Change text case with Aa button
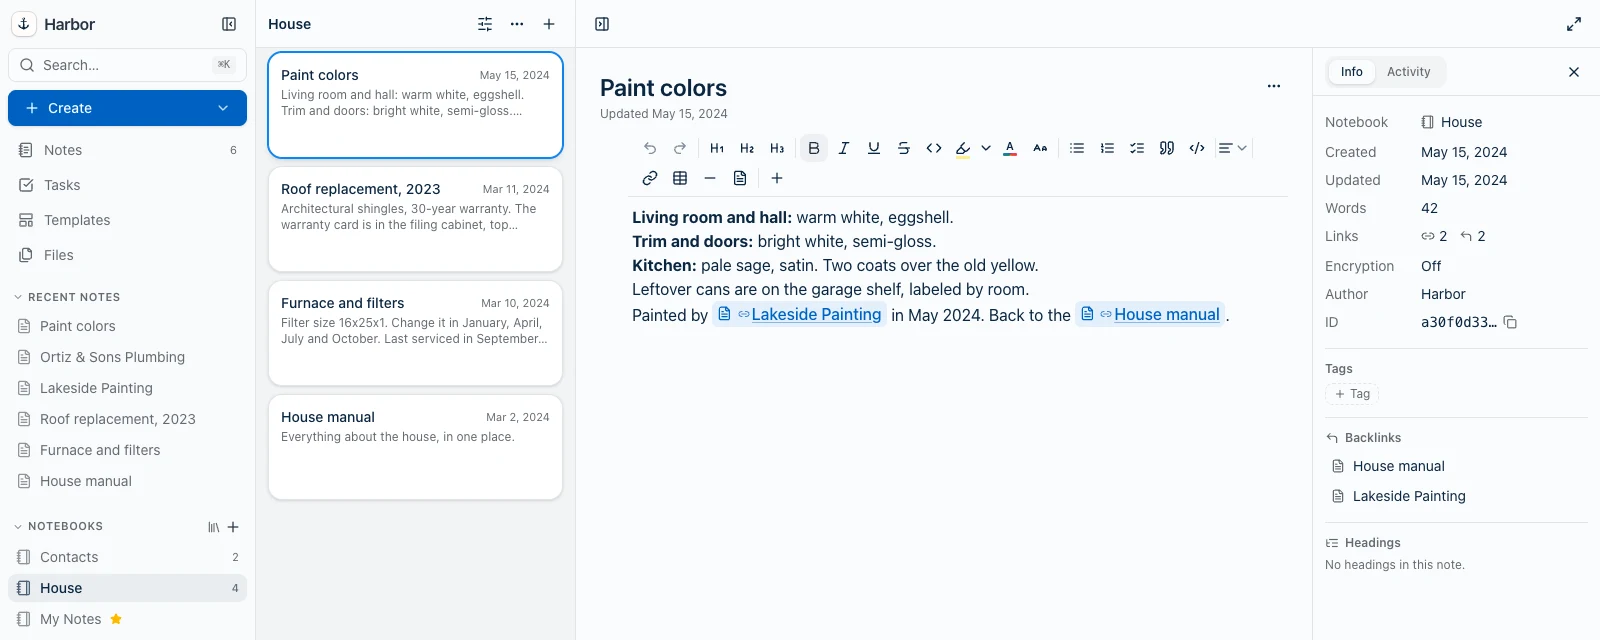 pos(1040,148)
